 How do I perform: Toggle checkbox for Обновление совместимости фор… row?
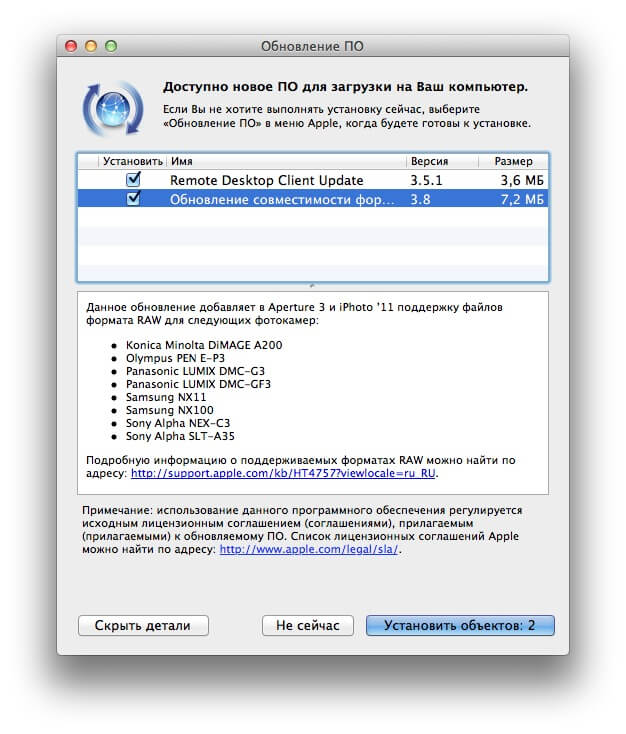click(133, 199)
